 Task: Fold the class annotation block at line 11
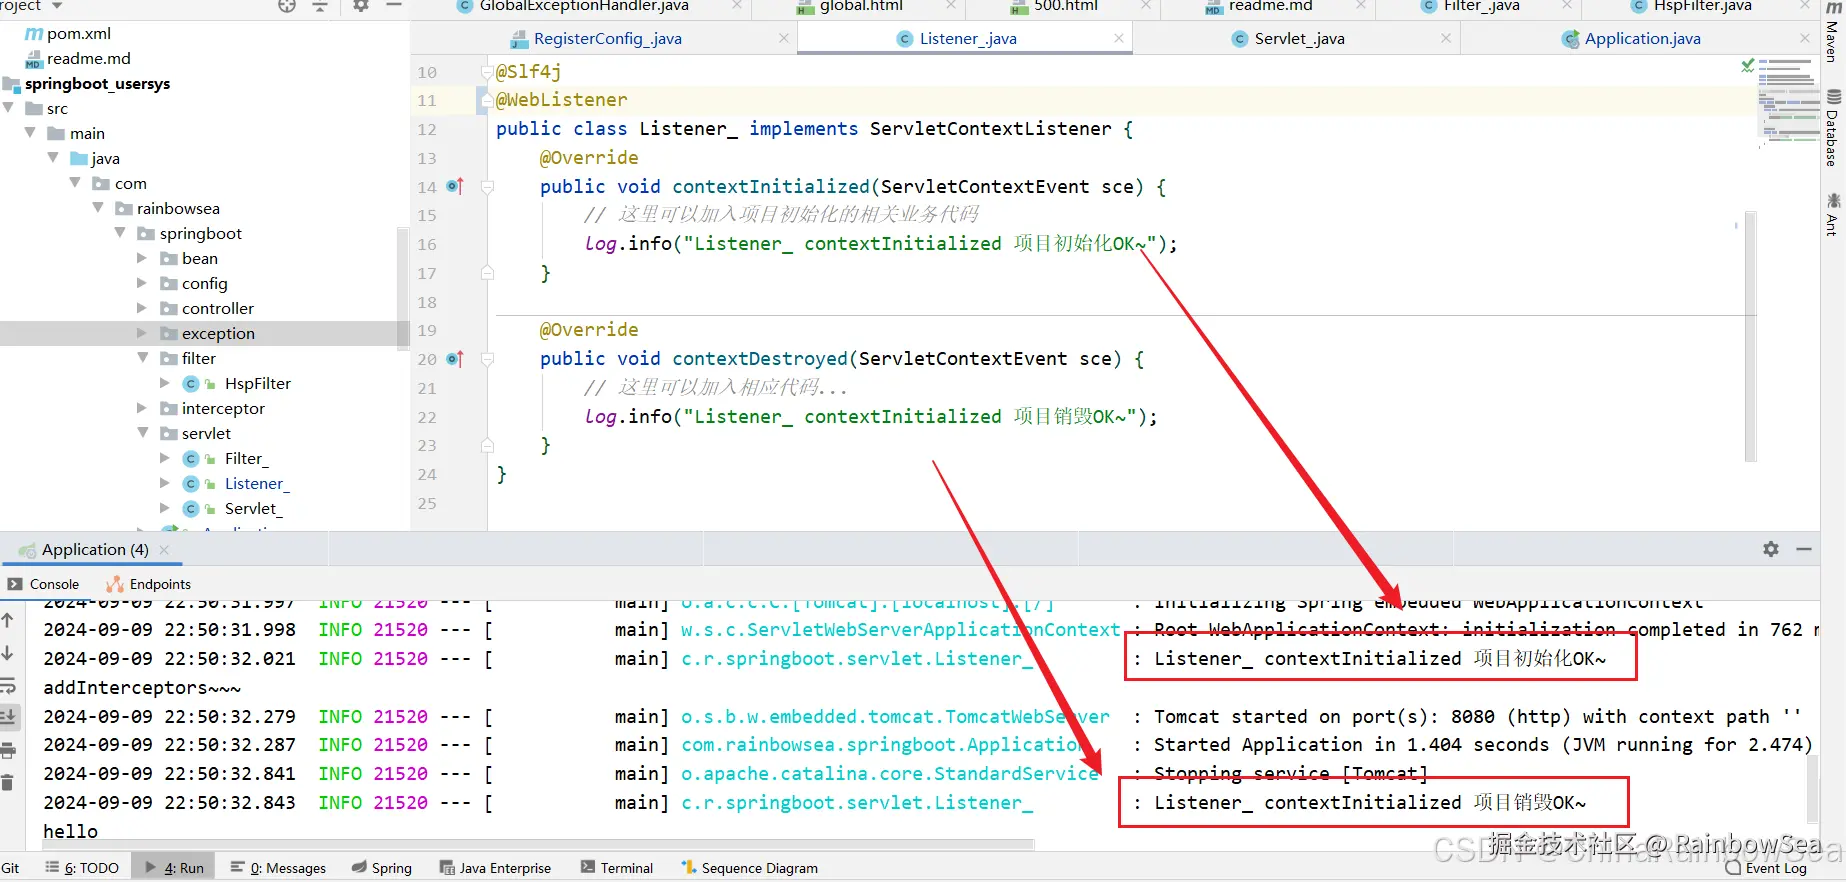pos(488,100)
